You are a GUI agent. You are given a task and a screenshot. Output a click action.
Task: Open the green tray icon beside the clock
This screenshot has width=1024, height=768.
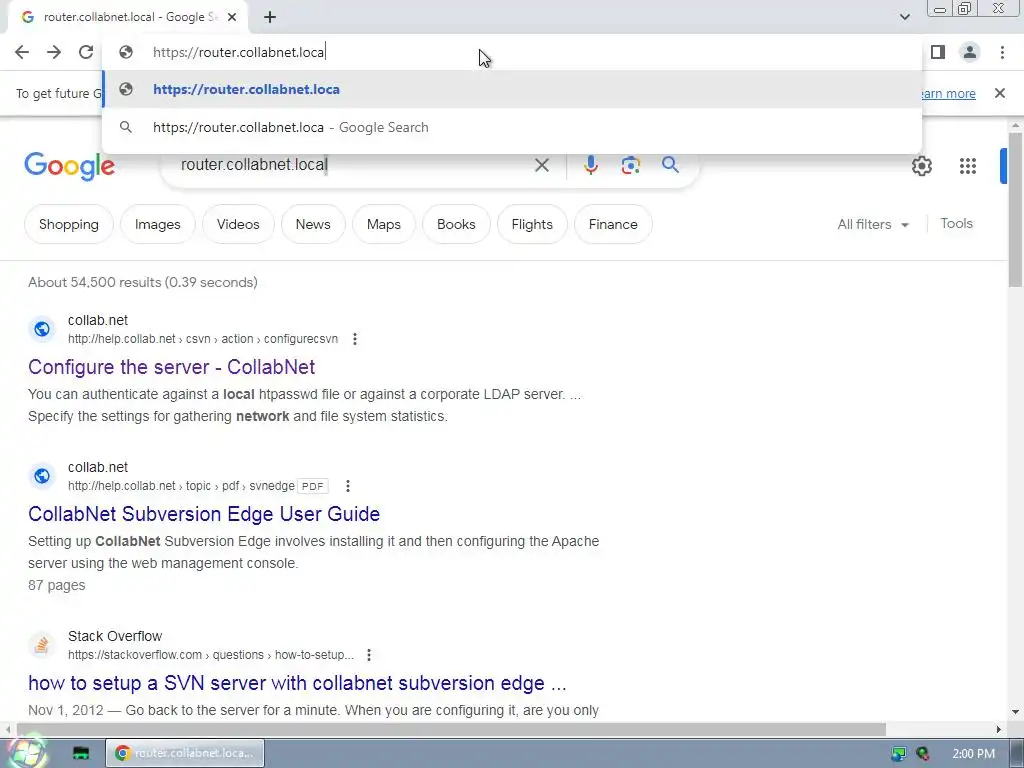[923, 754]
